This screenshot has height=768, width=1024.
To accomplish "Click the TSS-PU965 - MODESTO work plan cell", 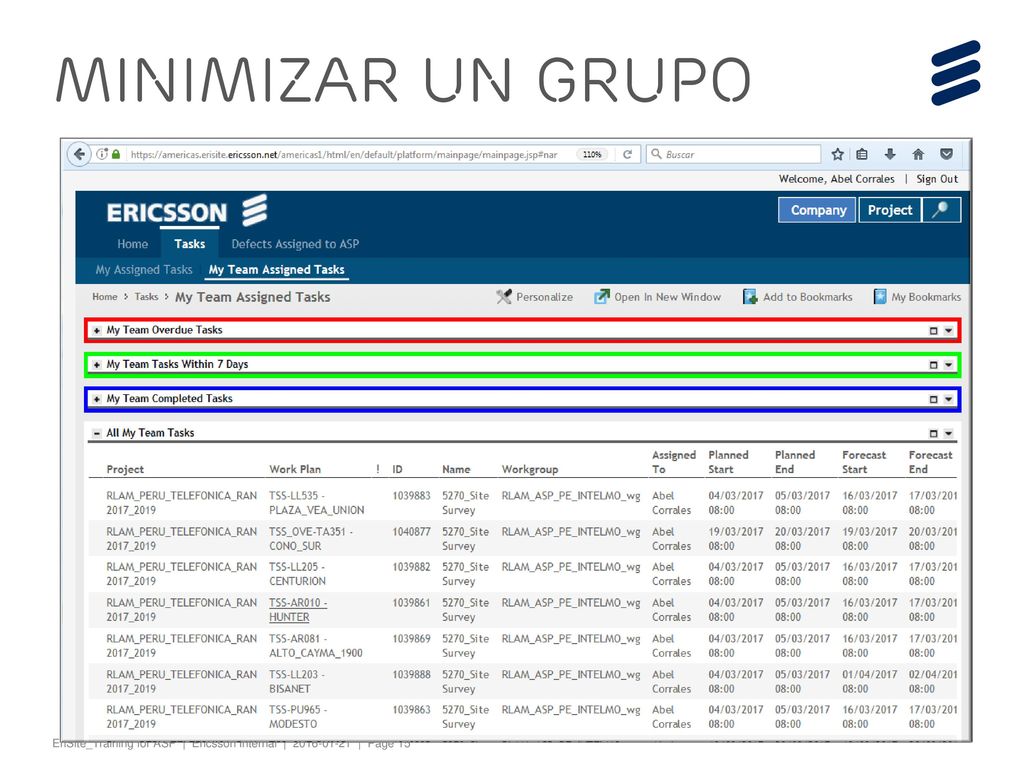I will click(x=298, y=717).
